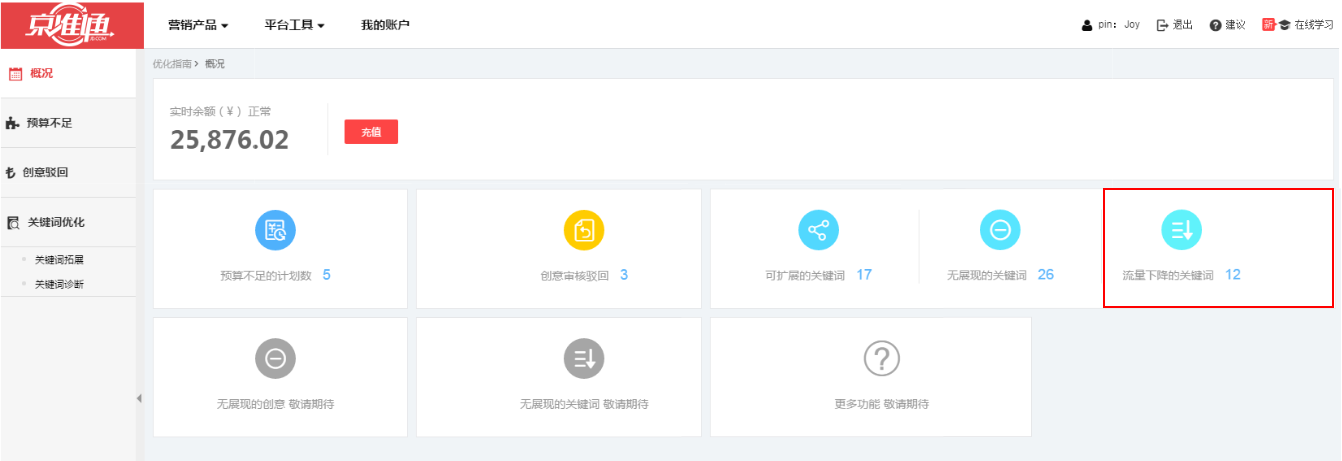Open the 营销产品 dropdown menu

point(198,25)
